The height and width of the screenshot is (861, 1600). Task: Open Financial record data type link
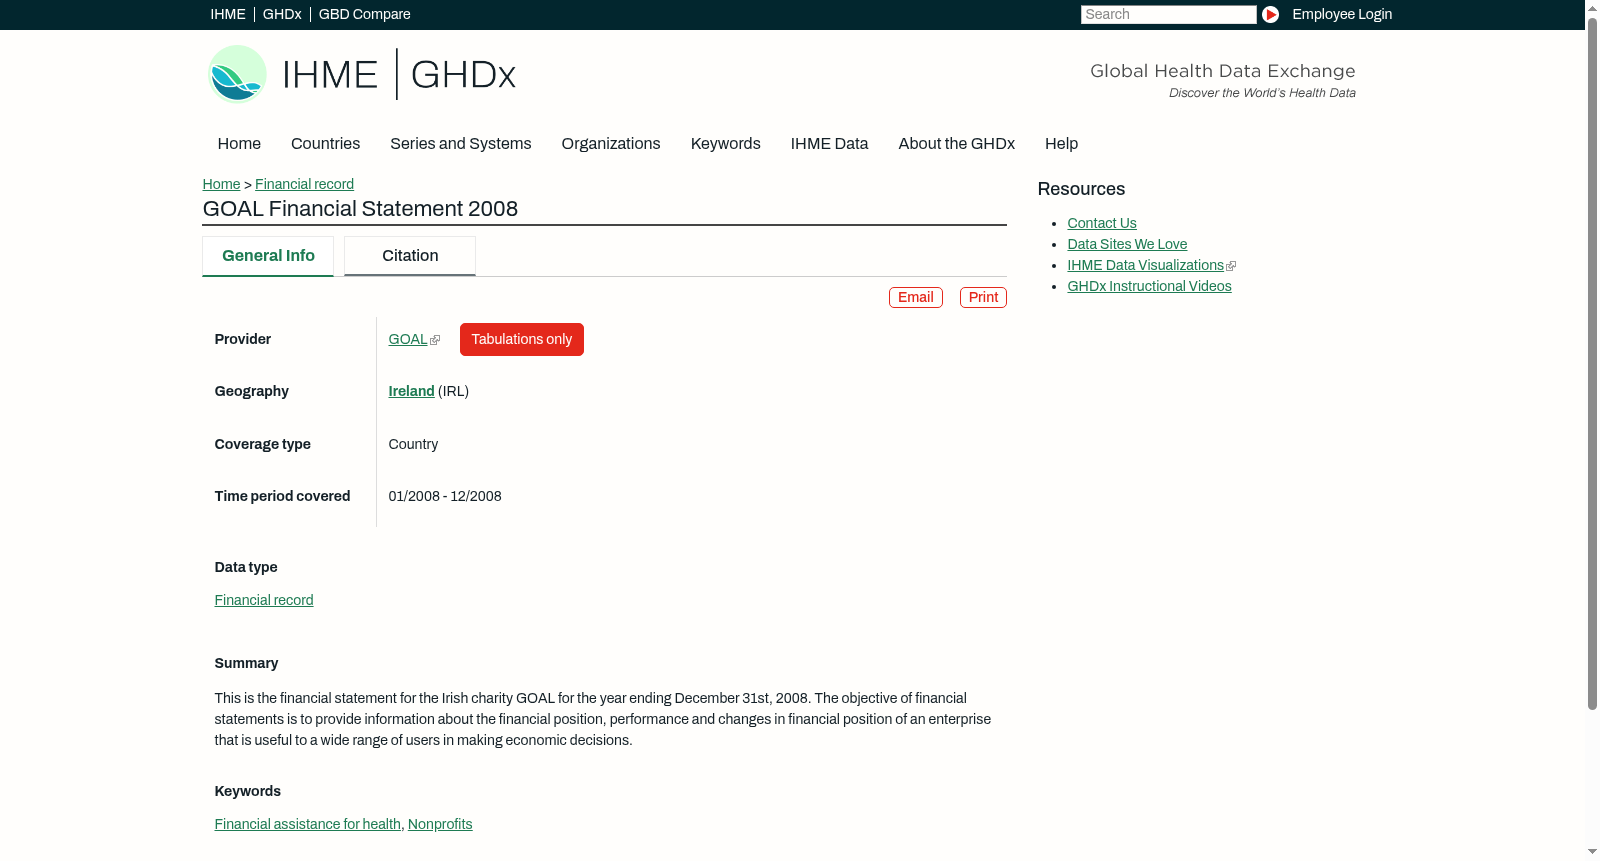point(264,601)
